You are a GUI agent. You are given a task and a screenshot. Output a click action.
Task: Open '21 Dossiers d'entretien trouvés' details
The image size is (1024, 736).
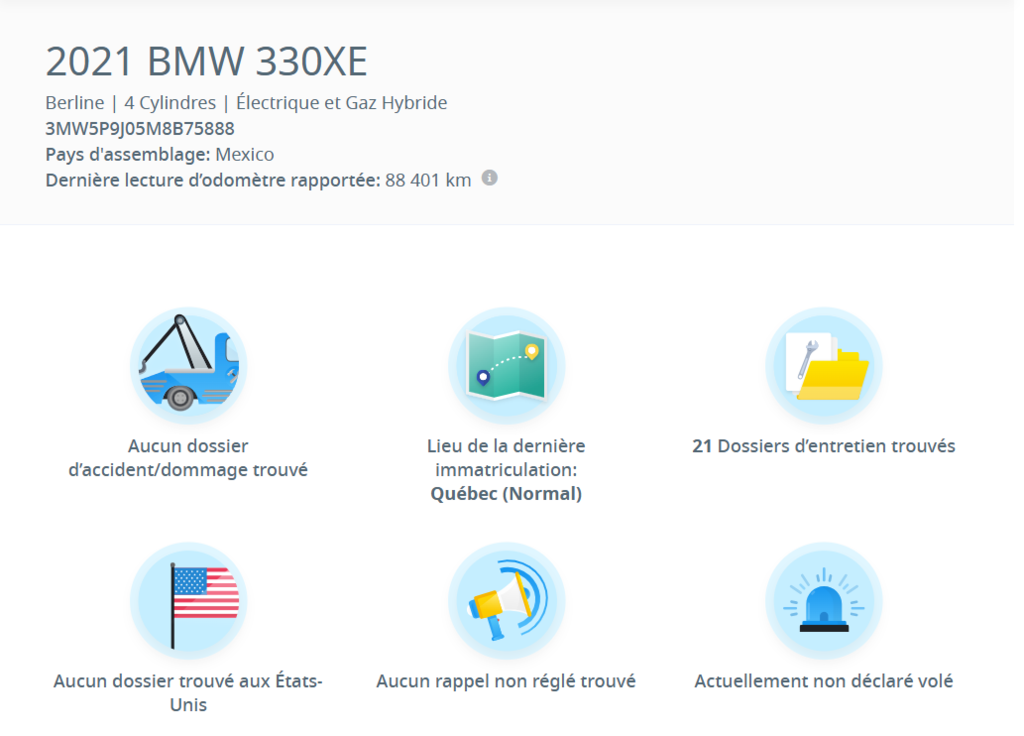click(824, 446)
